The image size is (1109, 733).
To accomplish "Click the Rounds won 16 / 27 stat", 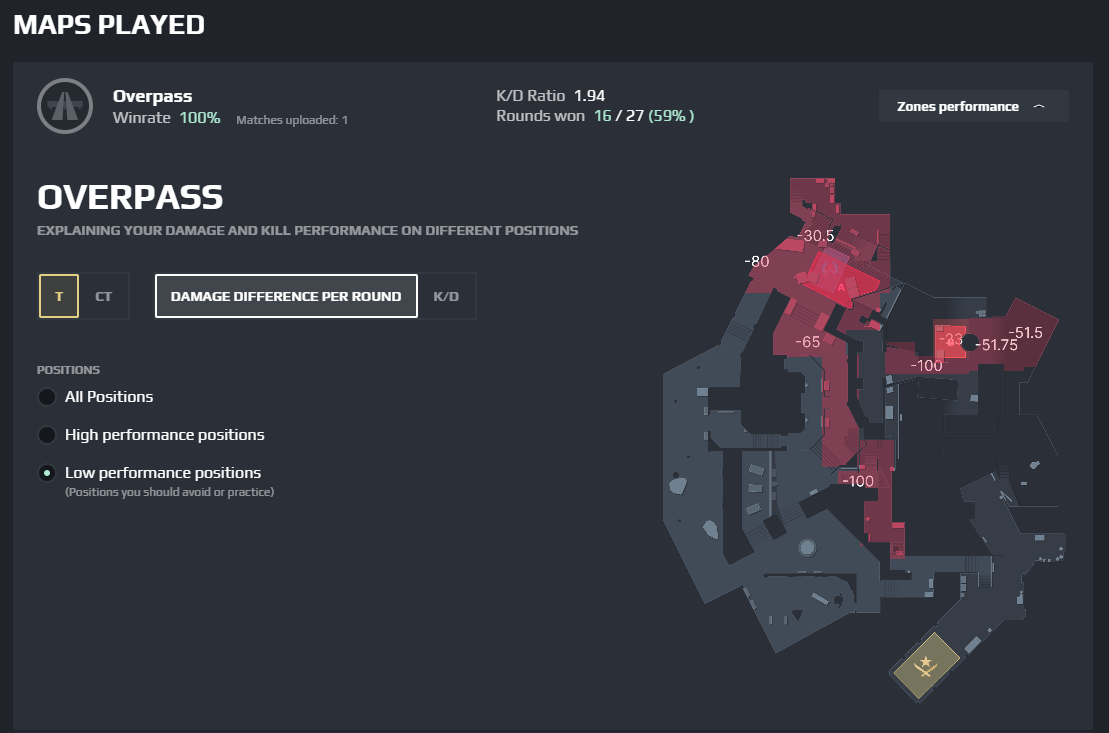I will point(595,115).
